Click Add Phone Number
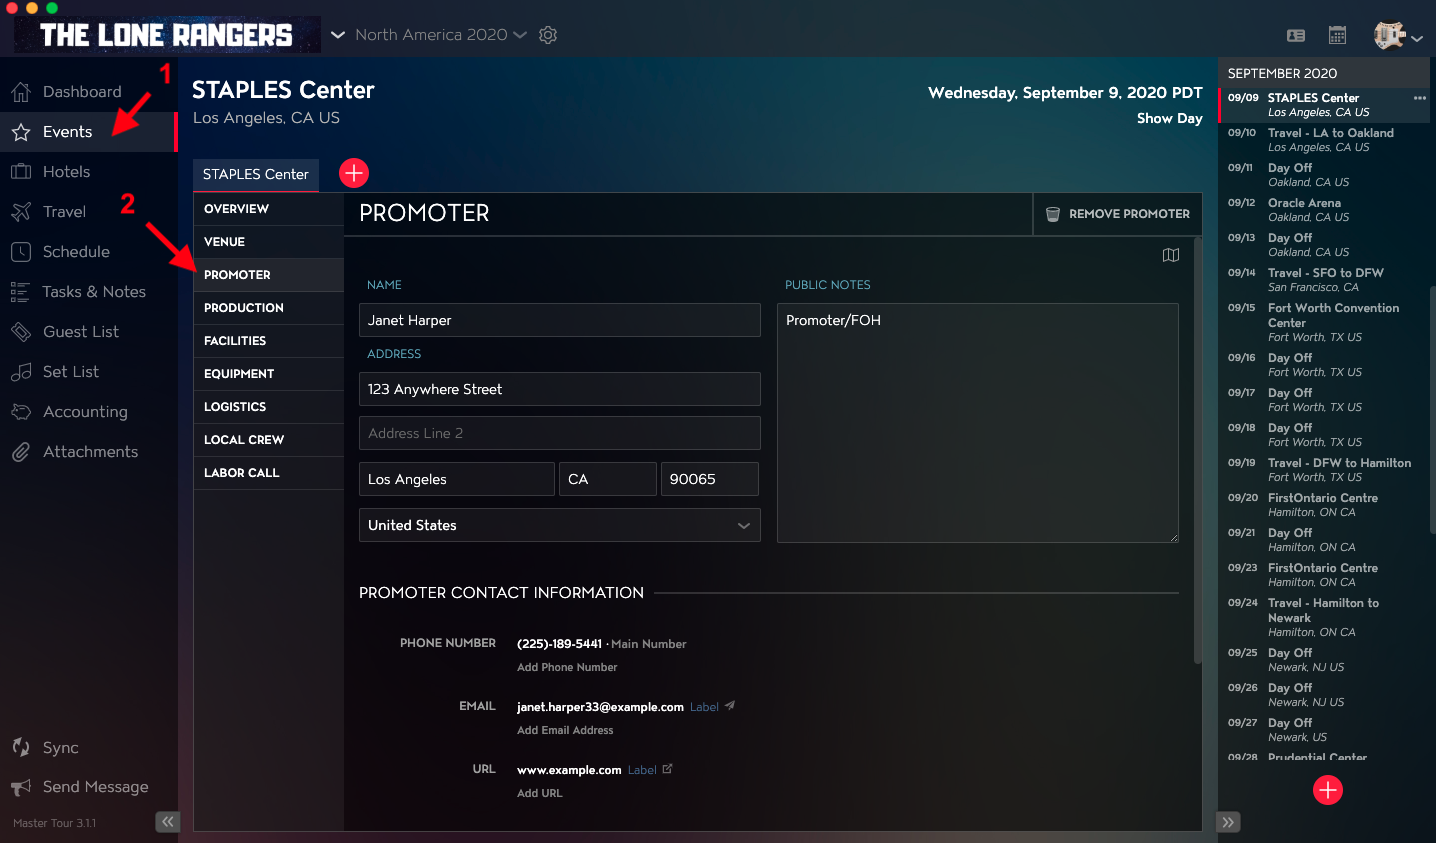The height and width of the screenshot is (843, 1436). point(567,667)
